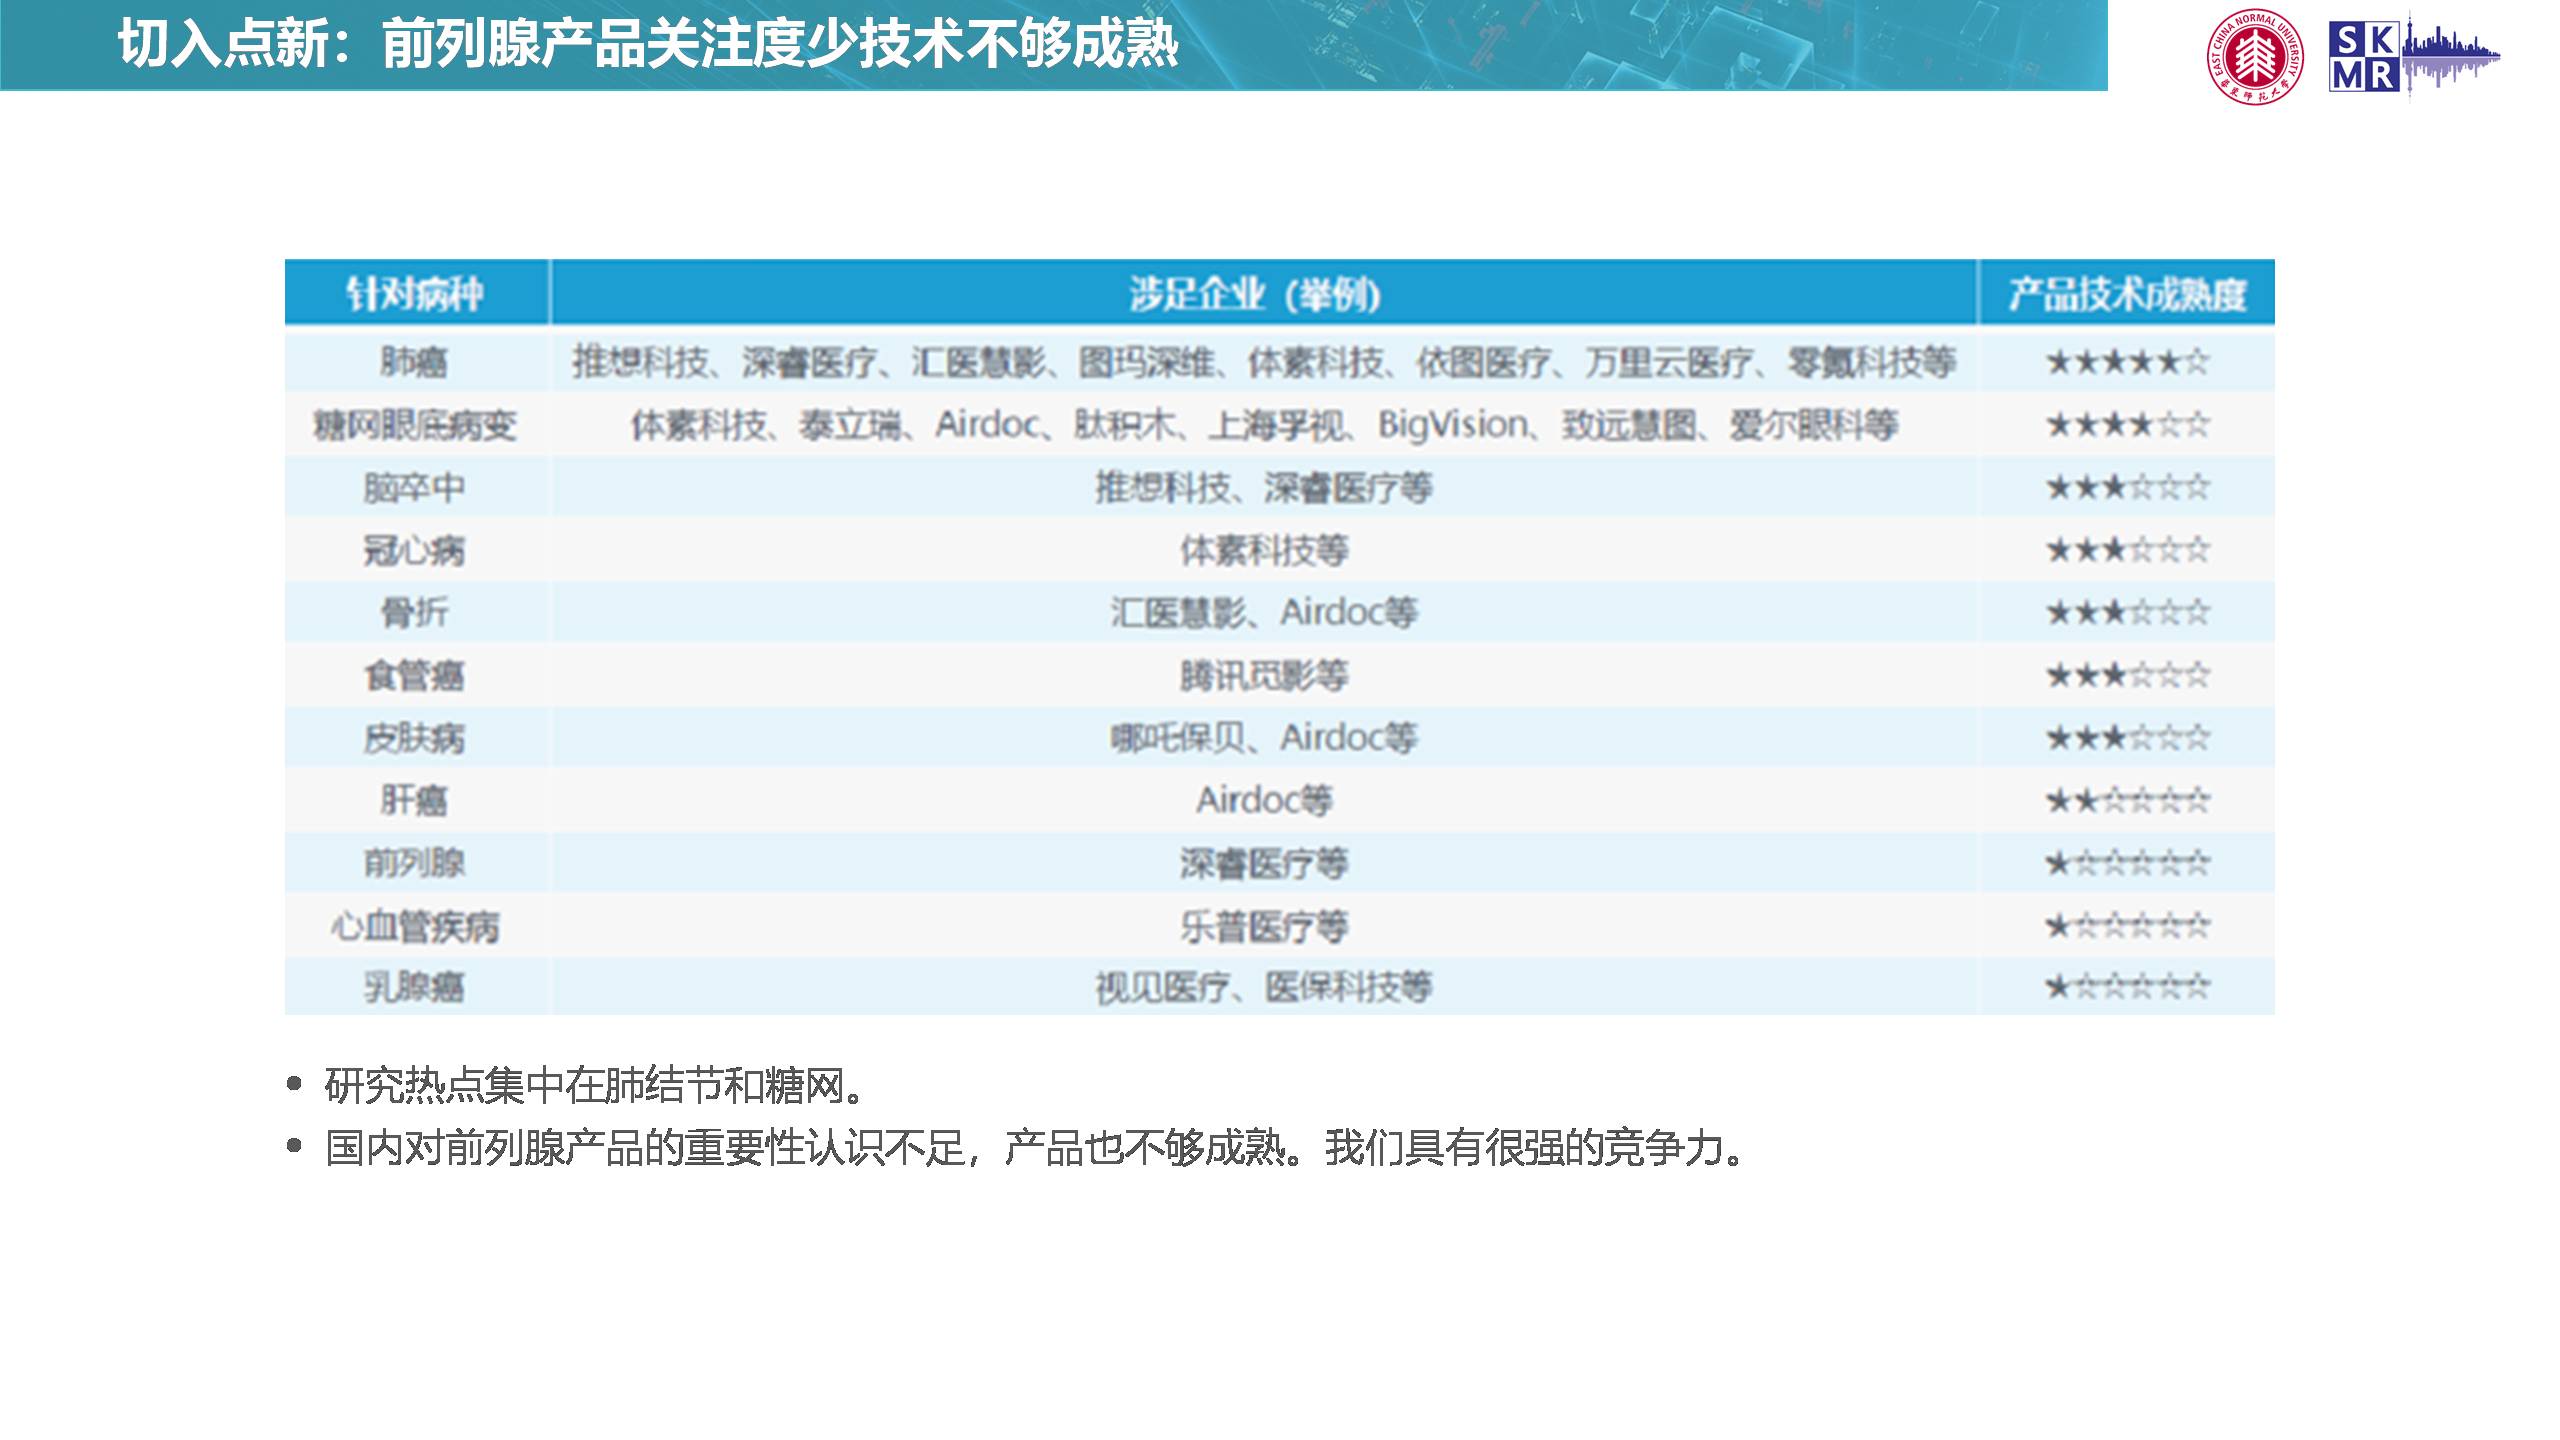Image resolution: width=2560 pixels, height=1440 pixels.
Task: Click the star rating for 骨折
Action: pos(2127,612)
